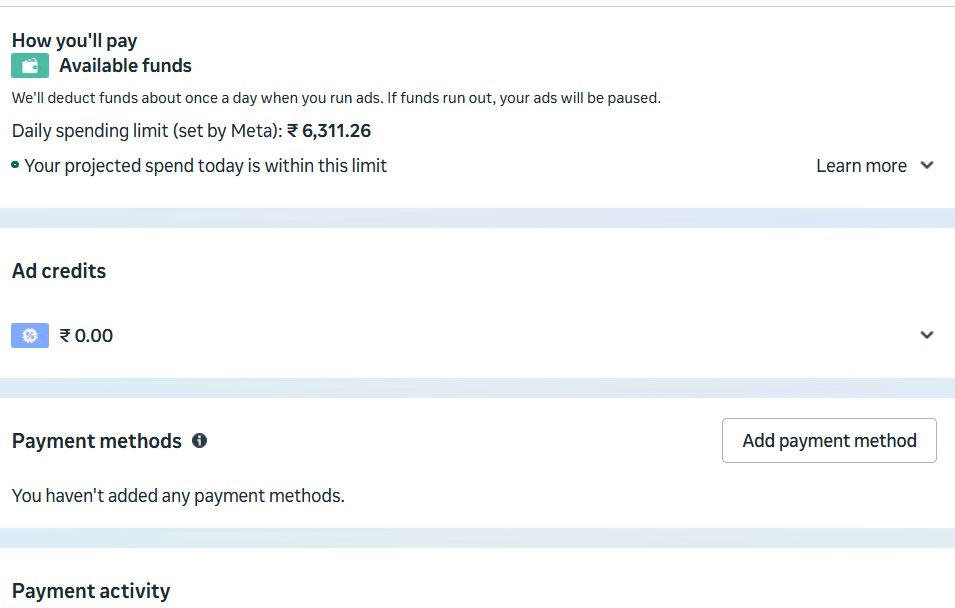Click the blue ad credits coupon icon

point(30,336)
